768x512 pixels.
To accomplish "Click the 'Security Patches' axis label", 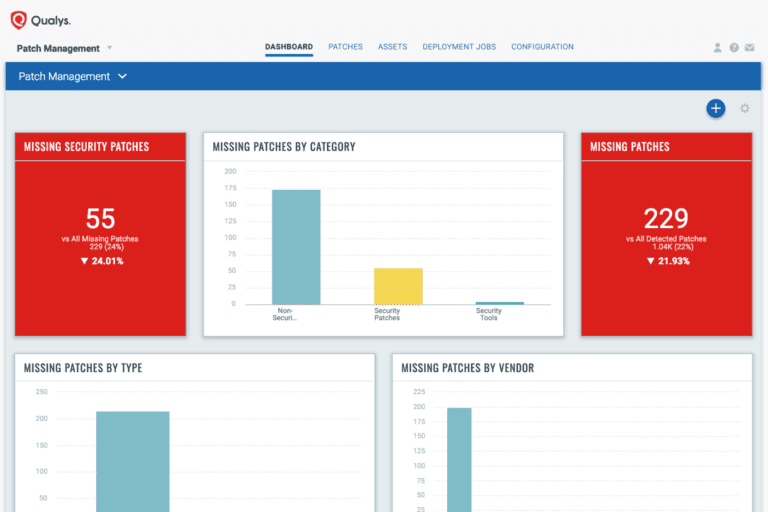I will [387, 314].
